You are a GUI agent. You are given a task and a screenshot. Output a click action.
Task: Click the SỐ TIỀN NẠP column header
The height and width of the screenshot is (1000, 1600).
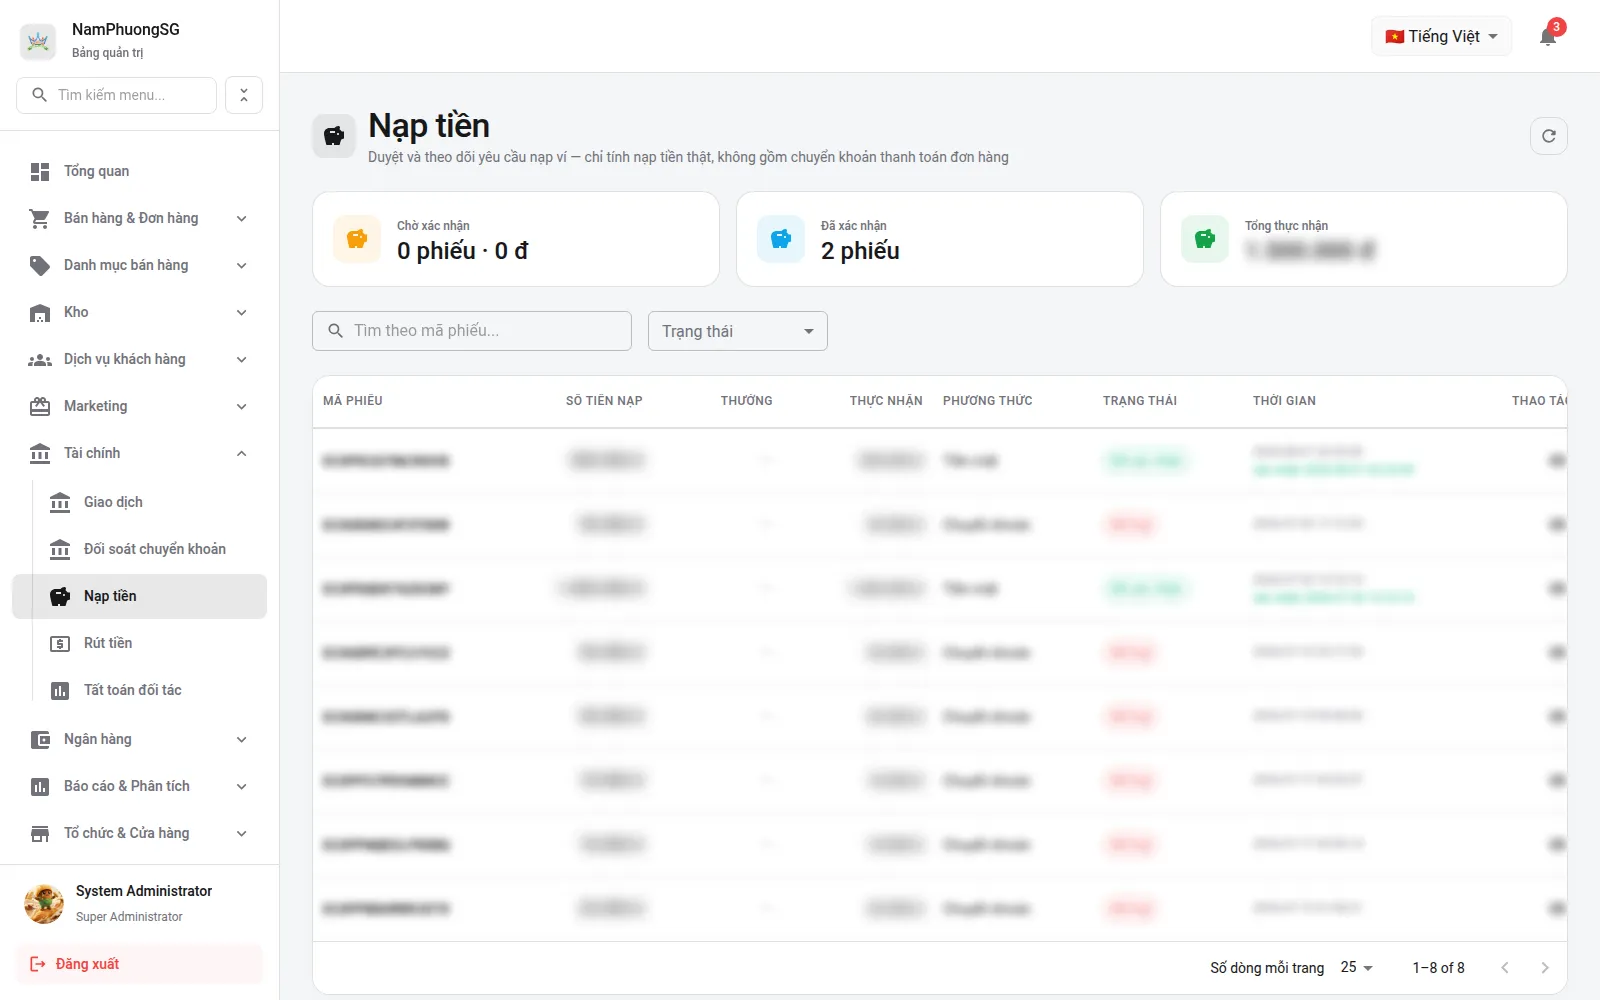coord(604,401)
